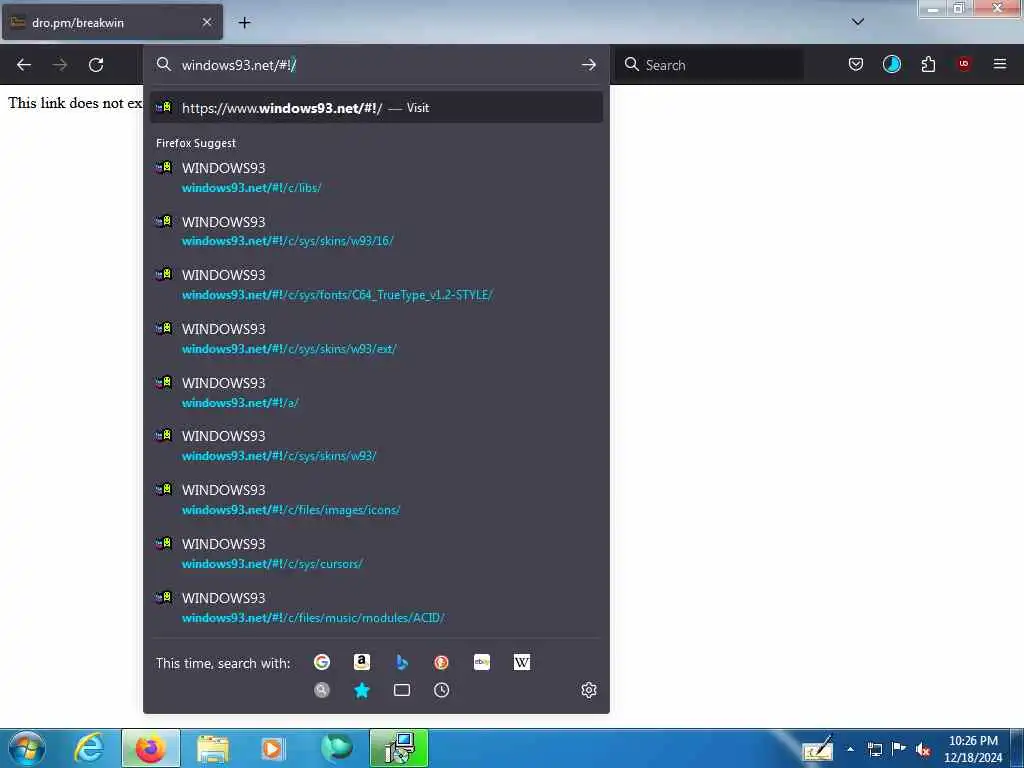Show hidden system tray icons
The image size is (1024, 768).
[x=850, y=749]
